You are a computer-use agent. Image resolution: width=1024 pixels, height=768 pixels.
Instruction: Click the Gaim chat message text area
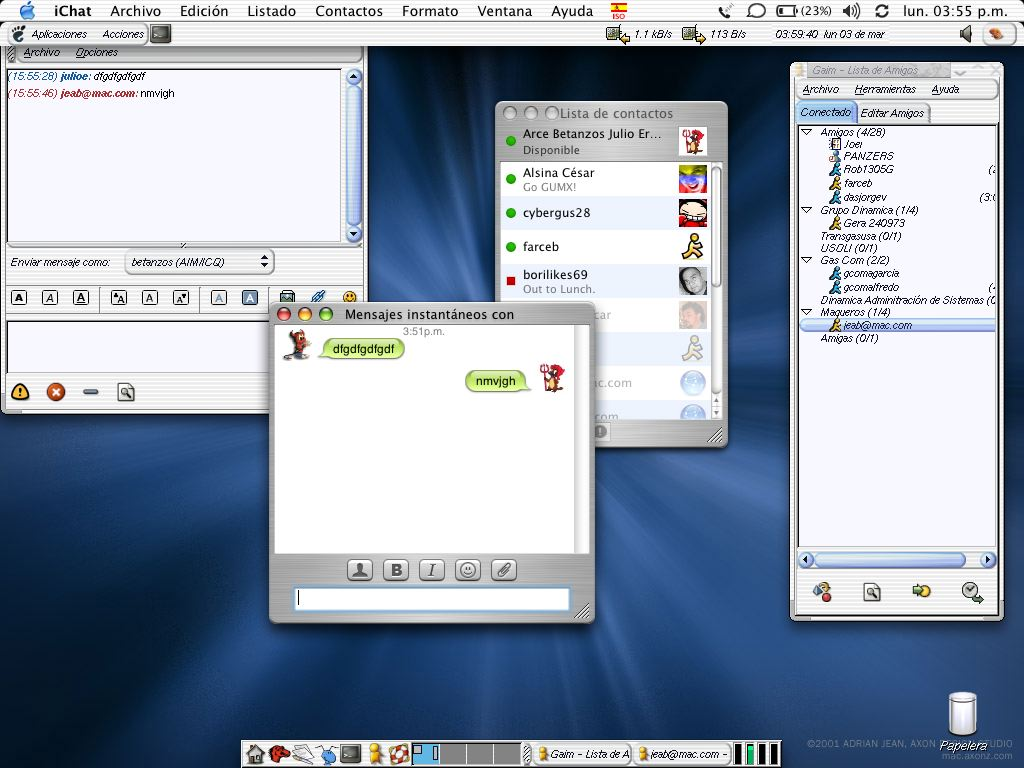coord(137,347)
